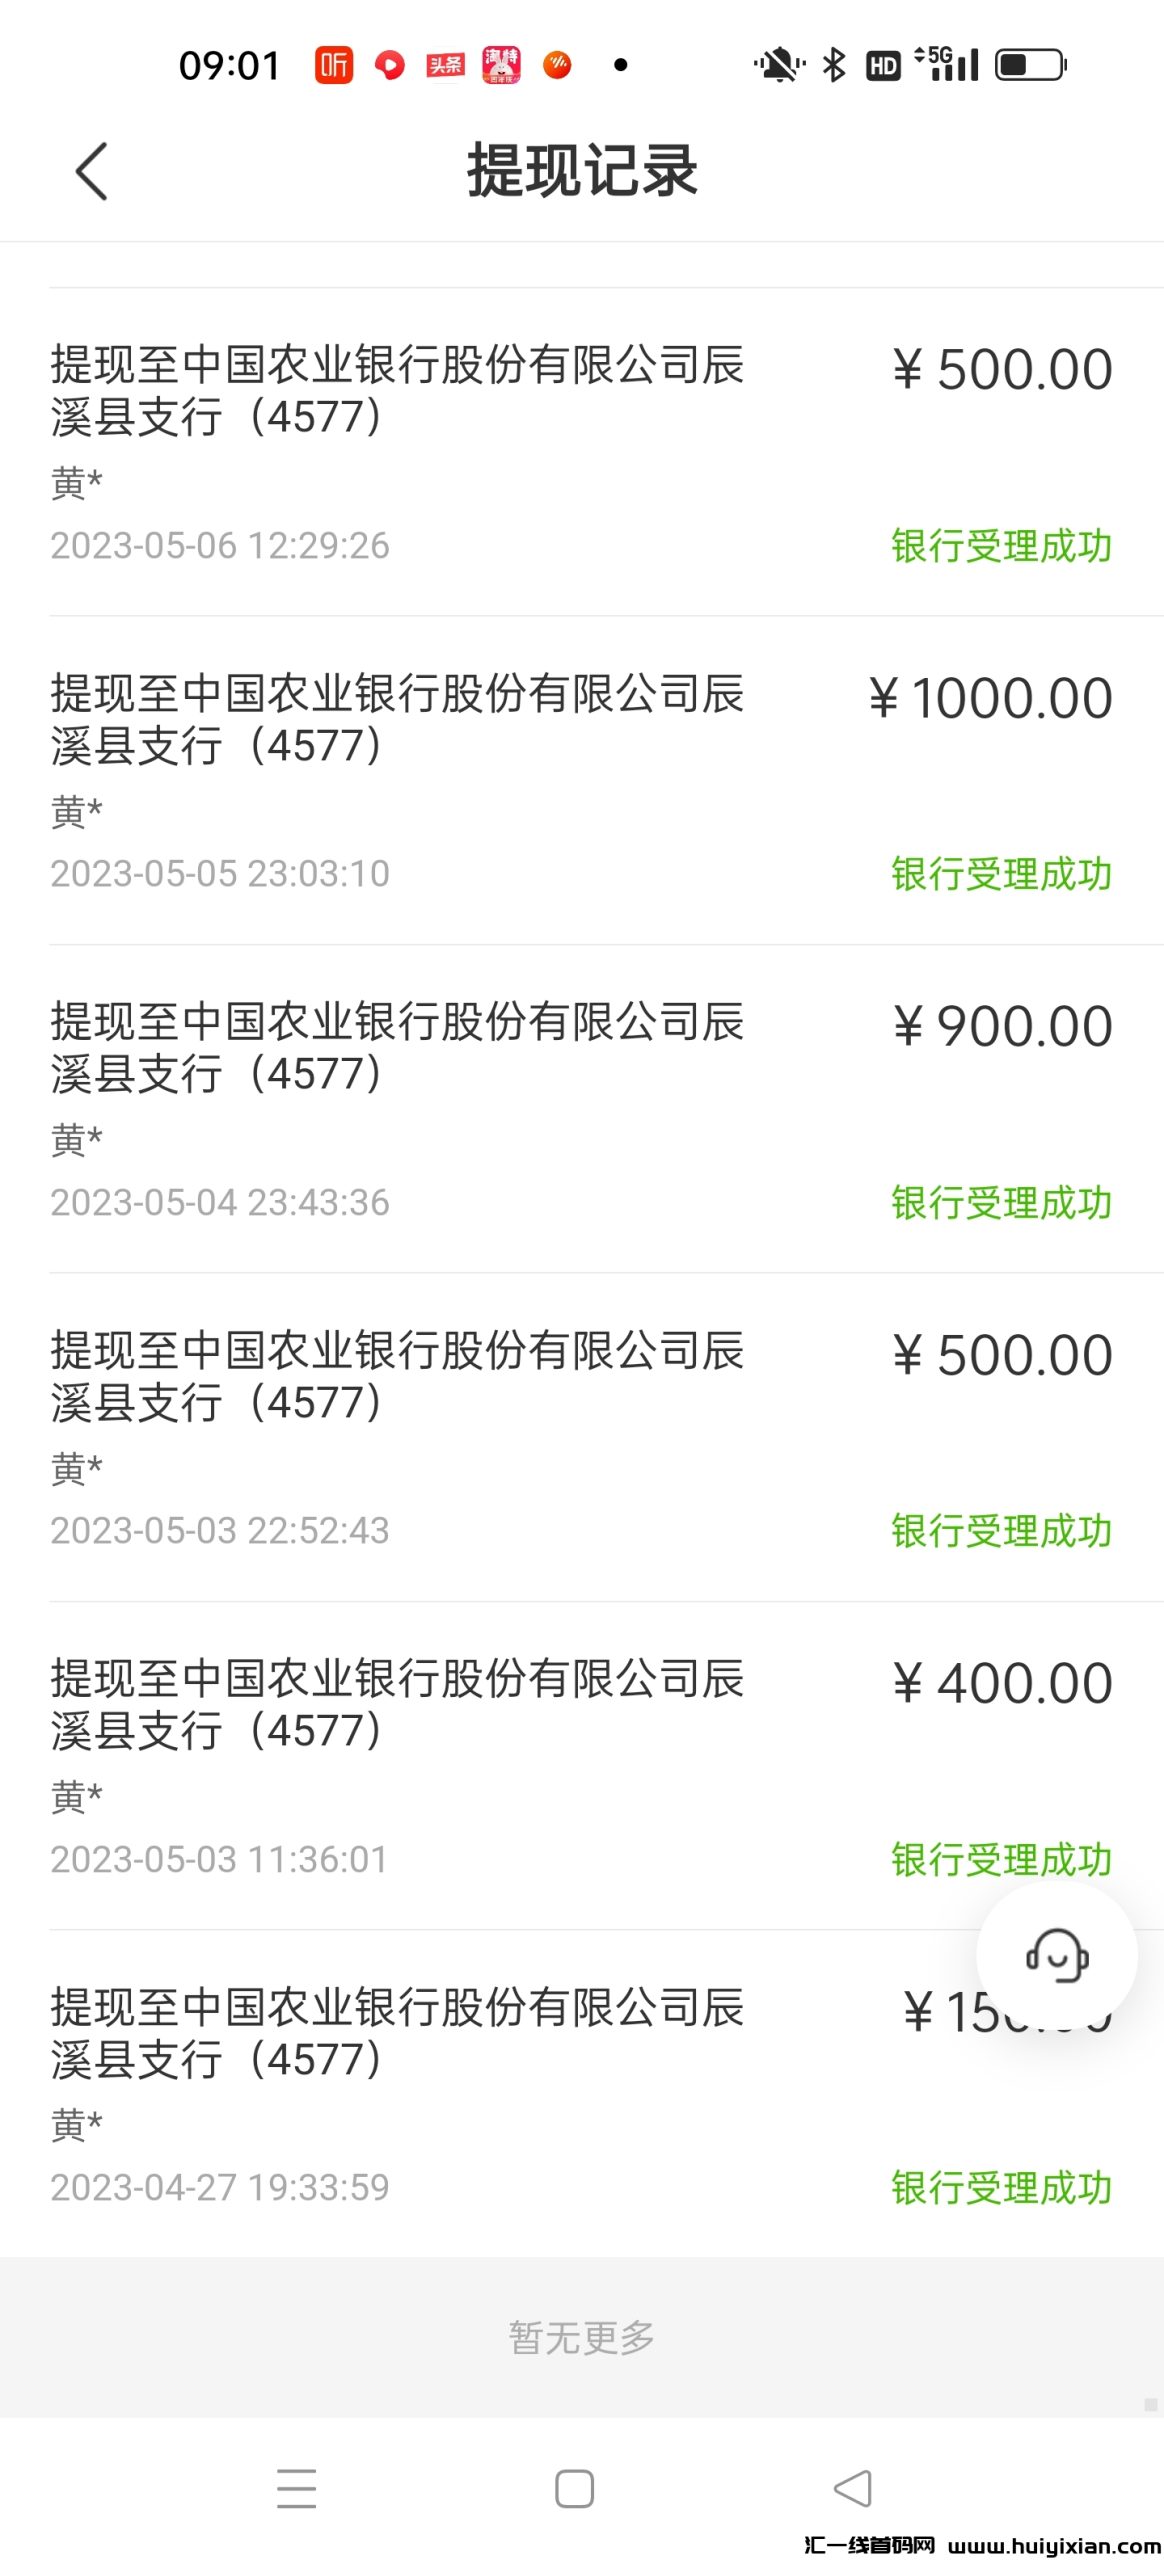Select the ¥400.00 withdrawal record

(x=580, y=1765)
